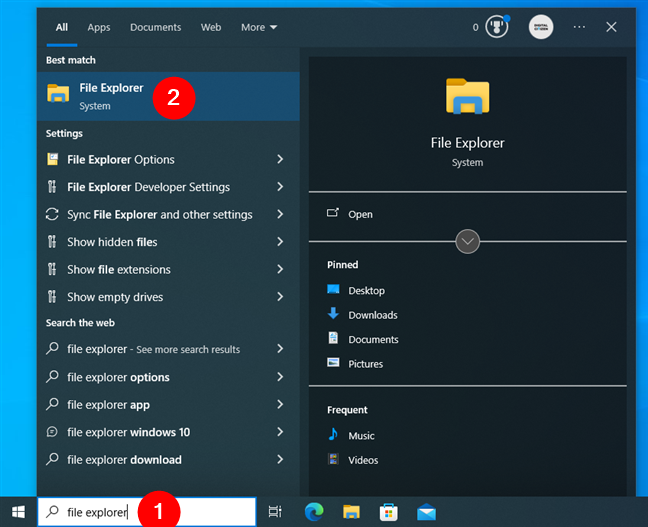Switch to the Documents tab
This screenshot has width=648, height=527.
(155, 27)
